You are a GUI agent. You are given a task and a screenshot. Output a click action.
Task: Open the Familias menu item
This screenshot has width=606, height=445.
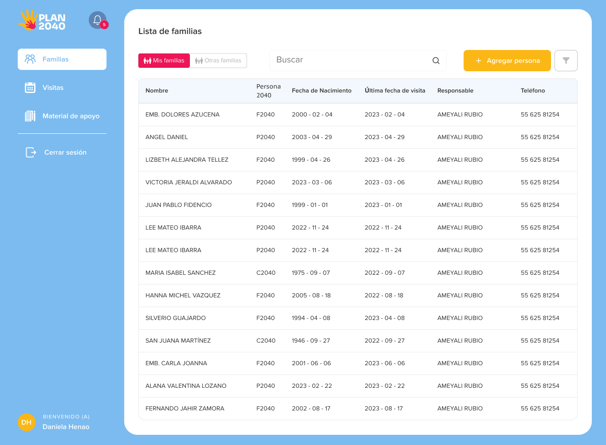[62, 59]
